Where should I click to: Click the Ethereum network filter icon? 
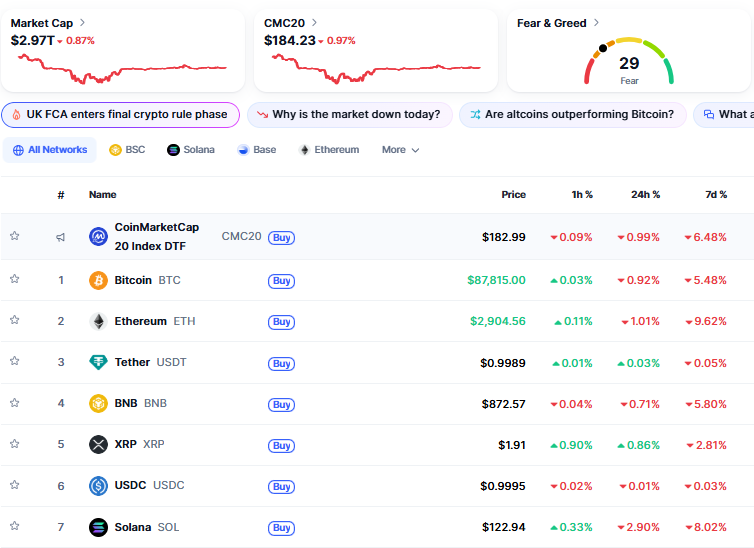tap(304, 150)
